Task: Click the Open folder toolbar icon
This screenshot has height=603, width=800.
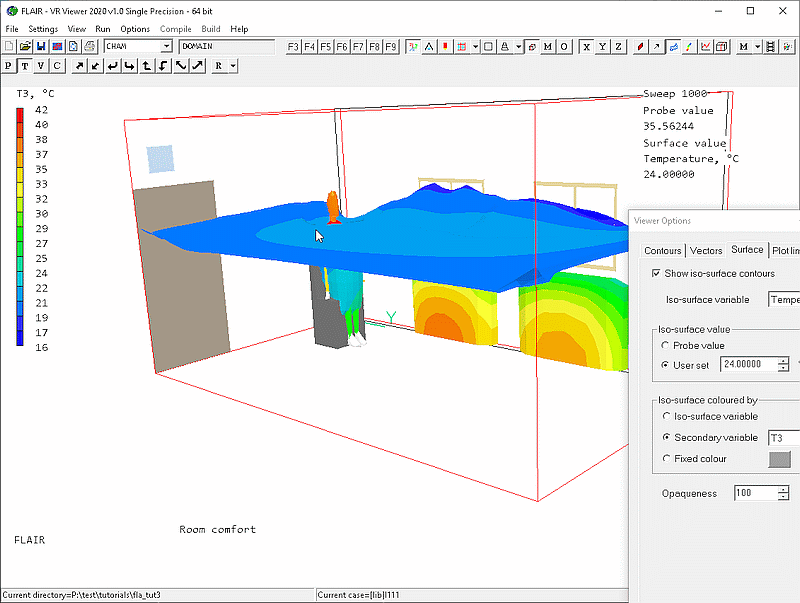Action: (25, 46)
